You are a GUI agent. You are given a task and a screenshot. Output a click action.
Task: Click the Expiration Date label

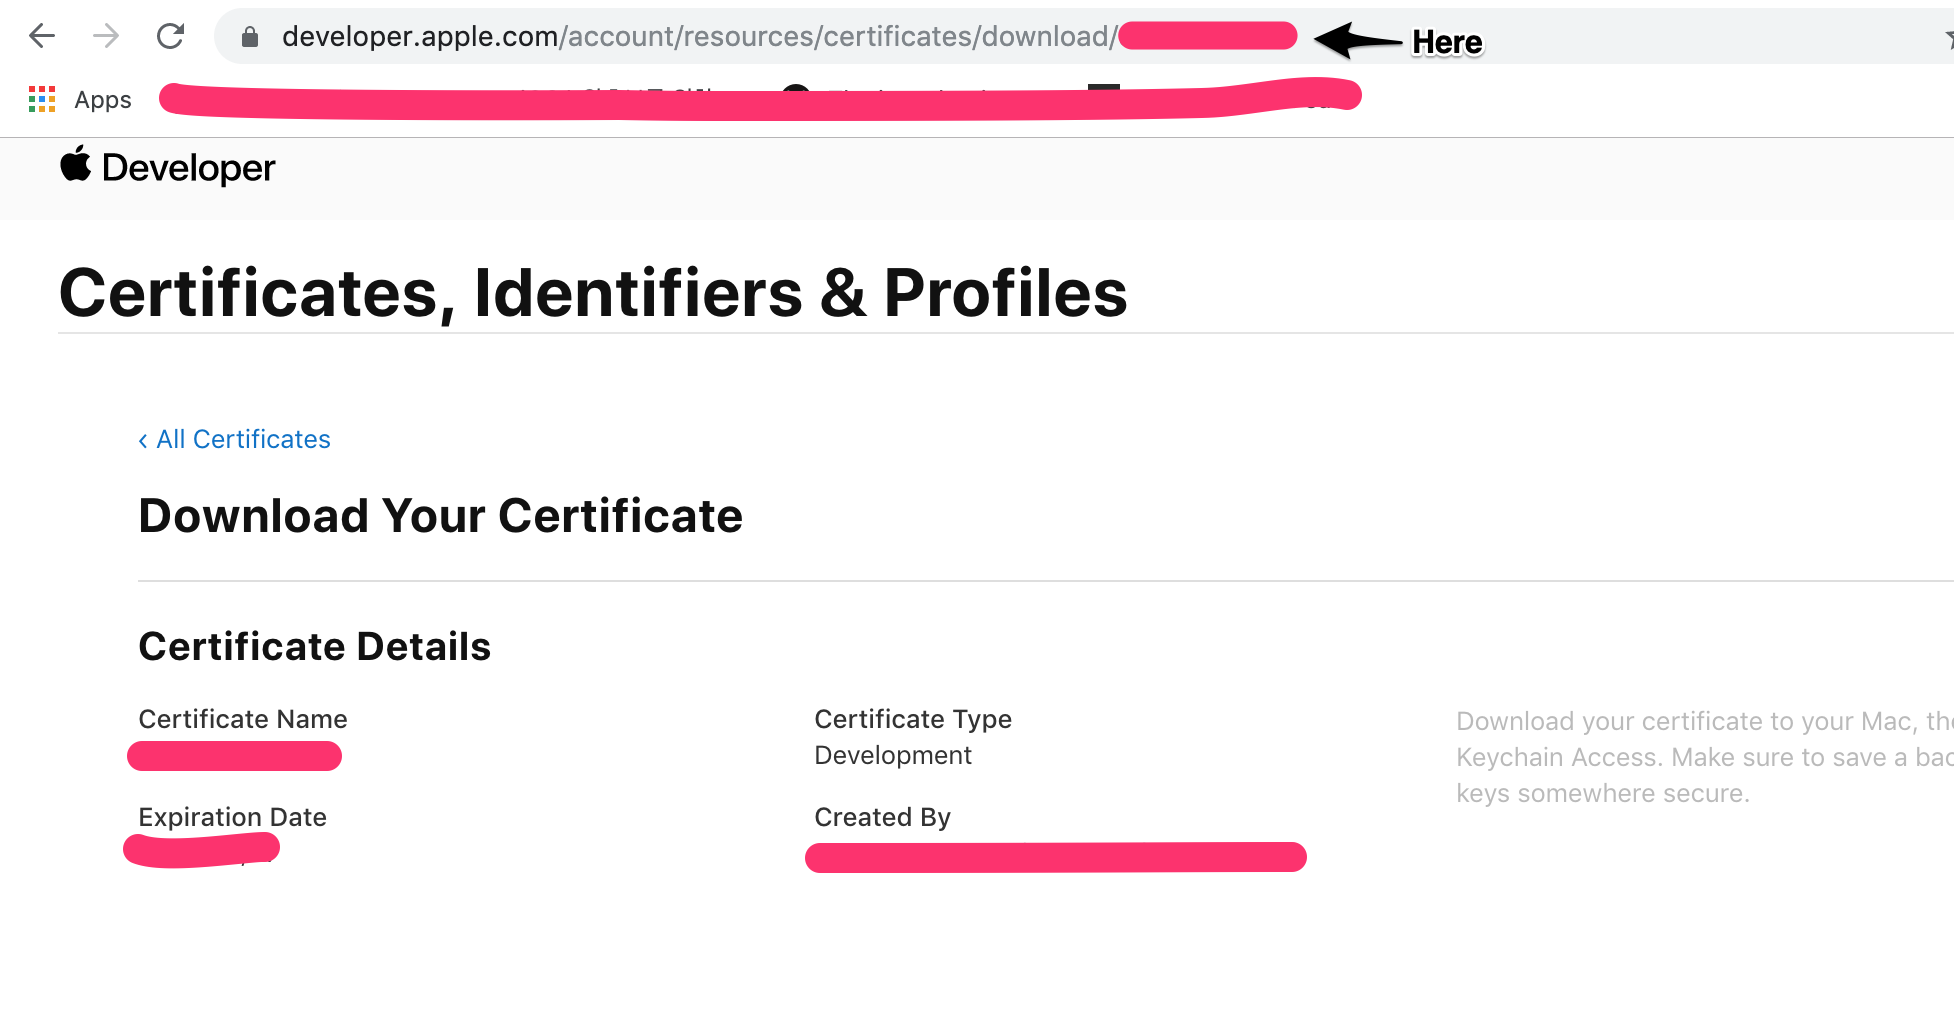pos(232,817)
